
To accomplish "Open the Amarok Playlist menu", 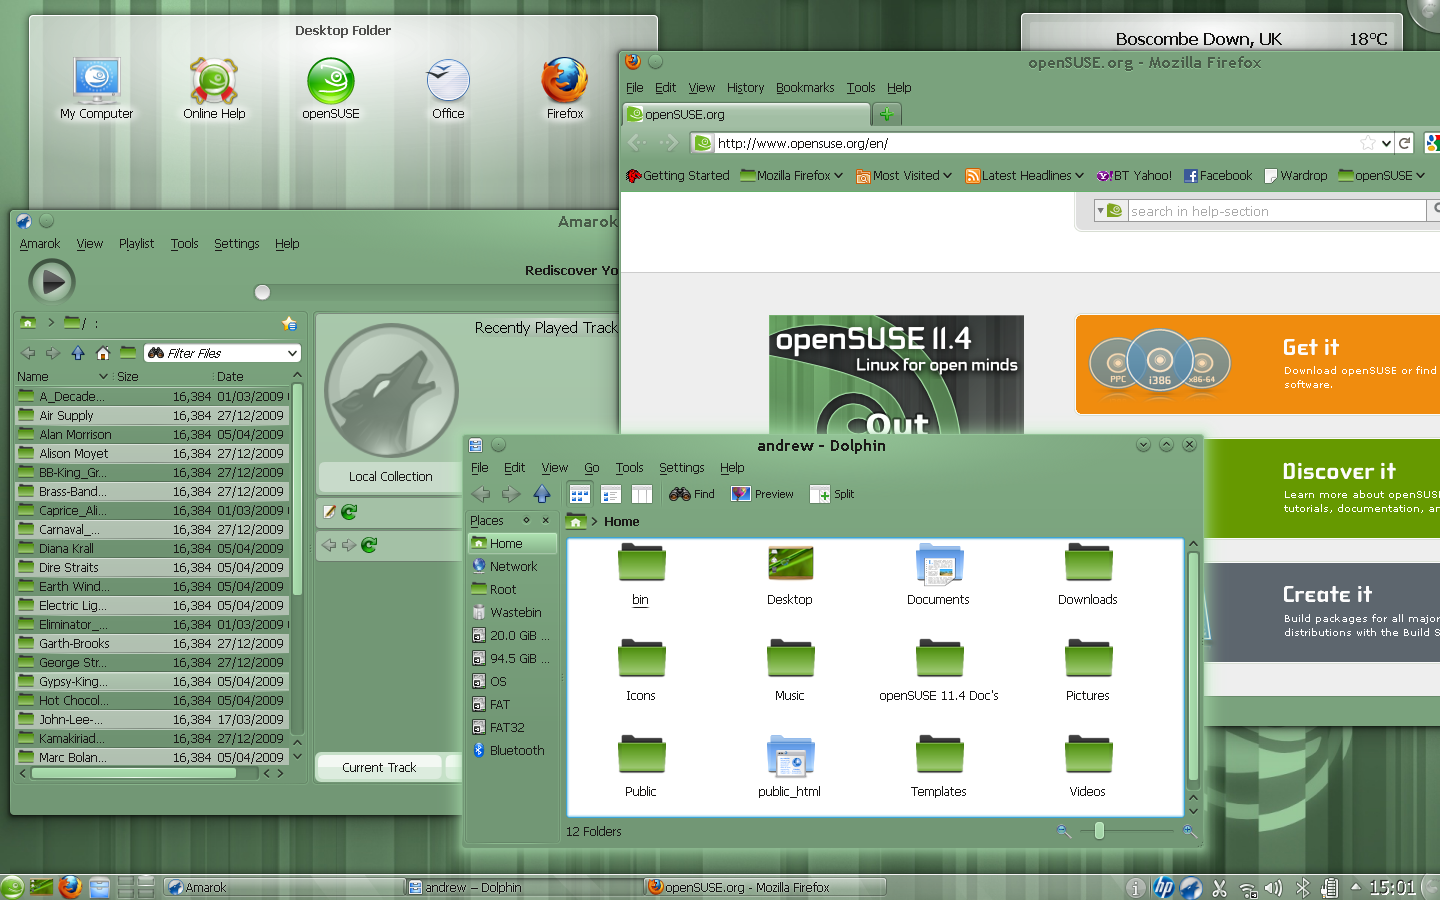I will (x=136, y=244).
